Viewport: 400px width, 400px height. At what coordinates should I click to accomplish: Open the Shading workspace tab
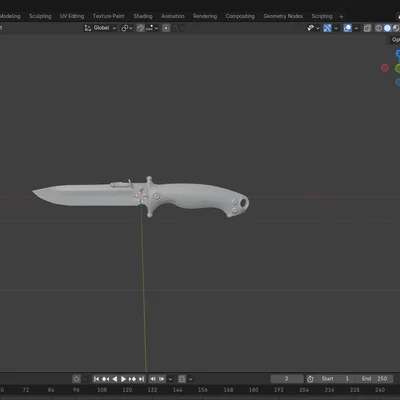(x=143, y=16)
